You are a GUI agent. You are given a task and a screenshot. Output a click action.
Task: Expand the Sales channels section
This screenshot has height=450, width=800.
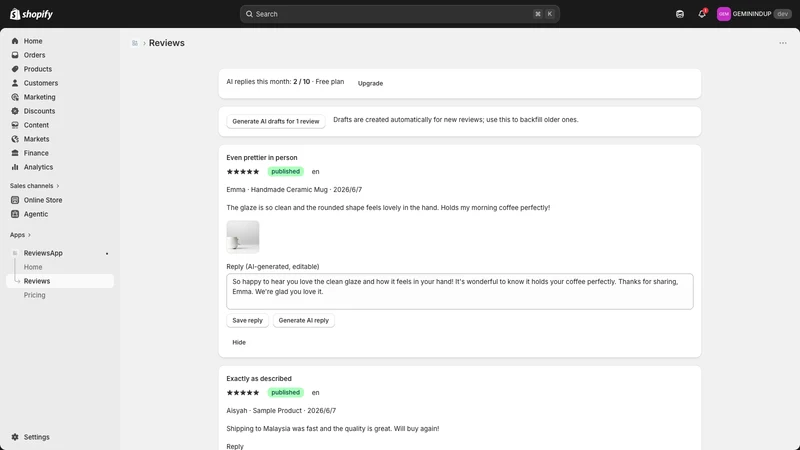[34, 186]
